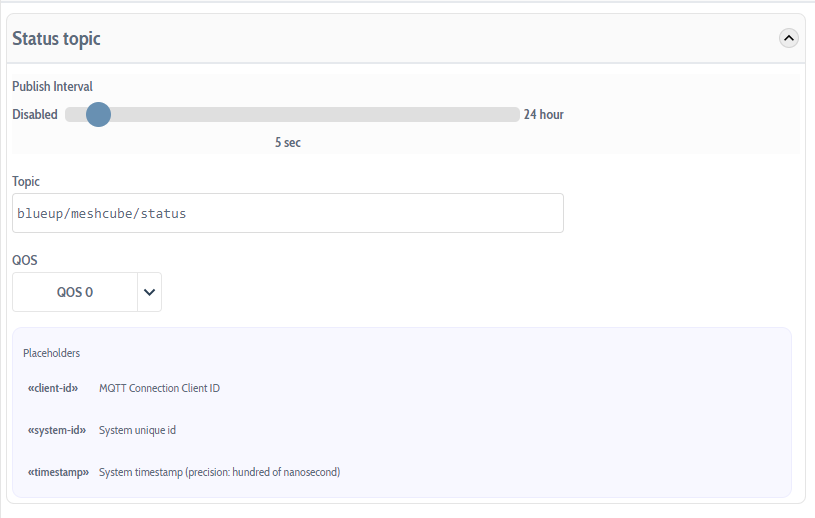Click the System unique id description
815x518 pixels.
click(x=137, y=430)
